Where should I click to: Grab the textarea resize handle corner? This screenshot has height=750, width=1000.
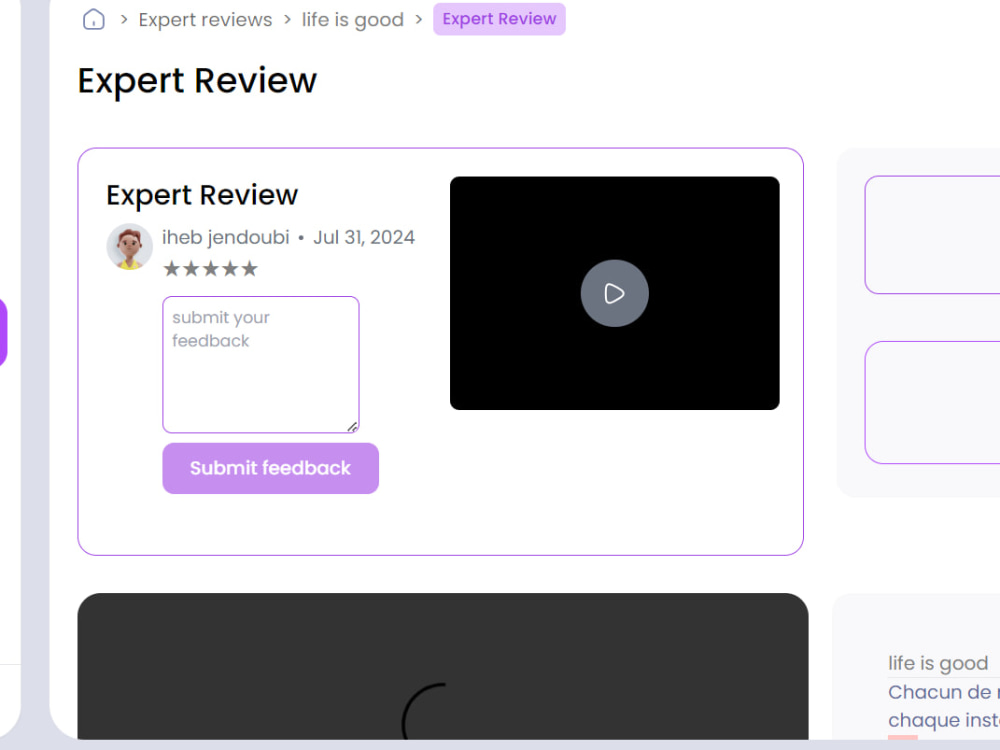(x=352, y=427)
